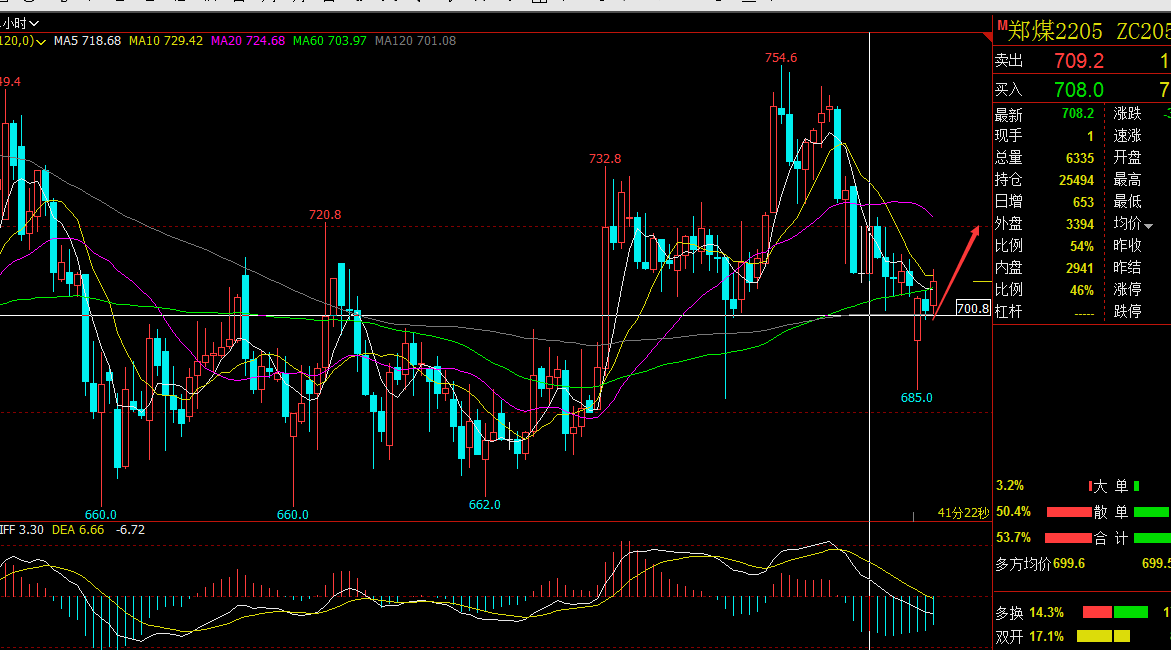This screenshot has height=650, width=1171.
Task: Click the 最高 field label
Action: 1128,180
